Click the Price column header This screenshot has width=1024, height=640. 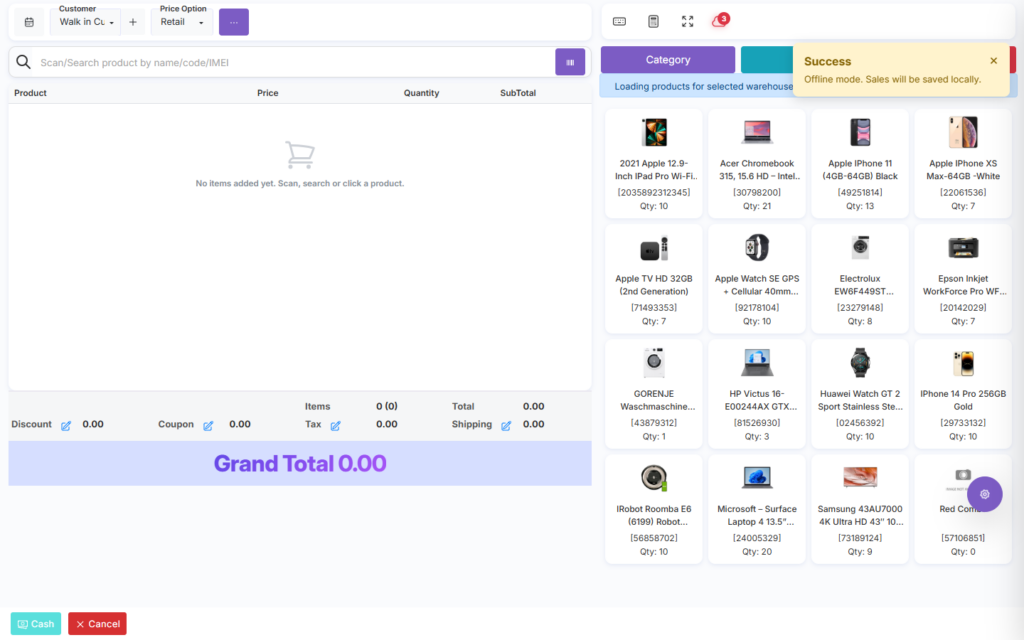pyautogui.click(x=268, y=93)
